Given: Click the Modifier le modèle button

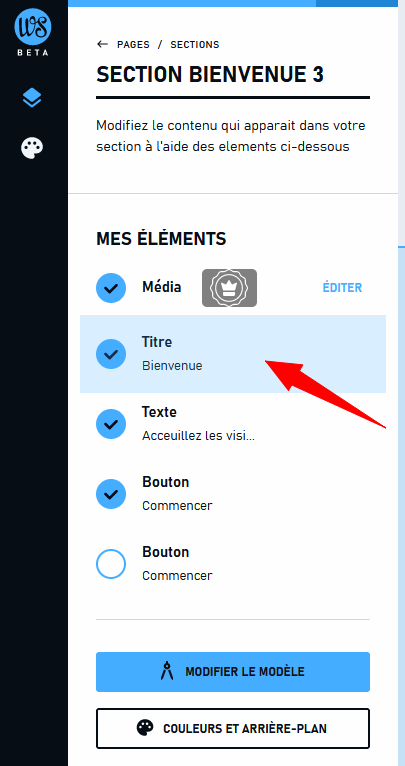Looking at the screenshot, I should coord(233,672).
